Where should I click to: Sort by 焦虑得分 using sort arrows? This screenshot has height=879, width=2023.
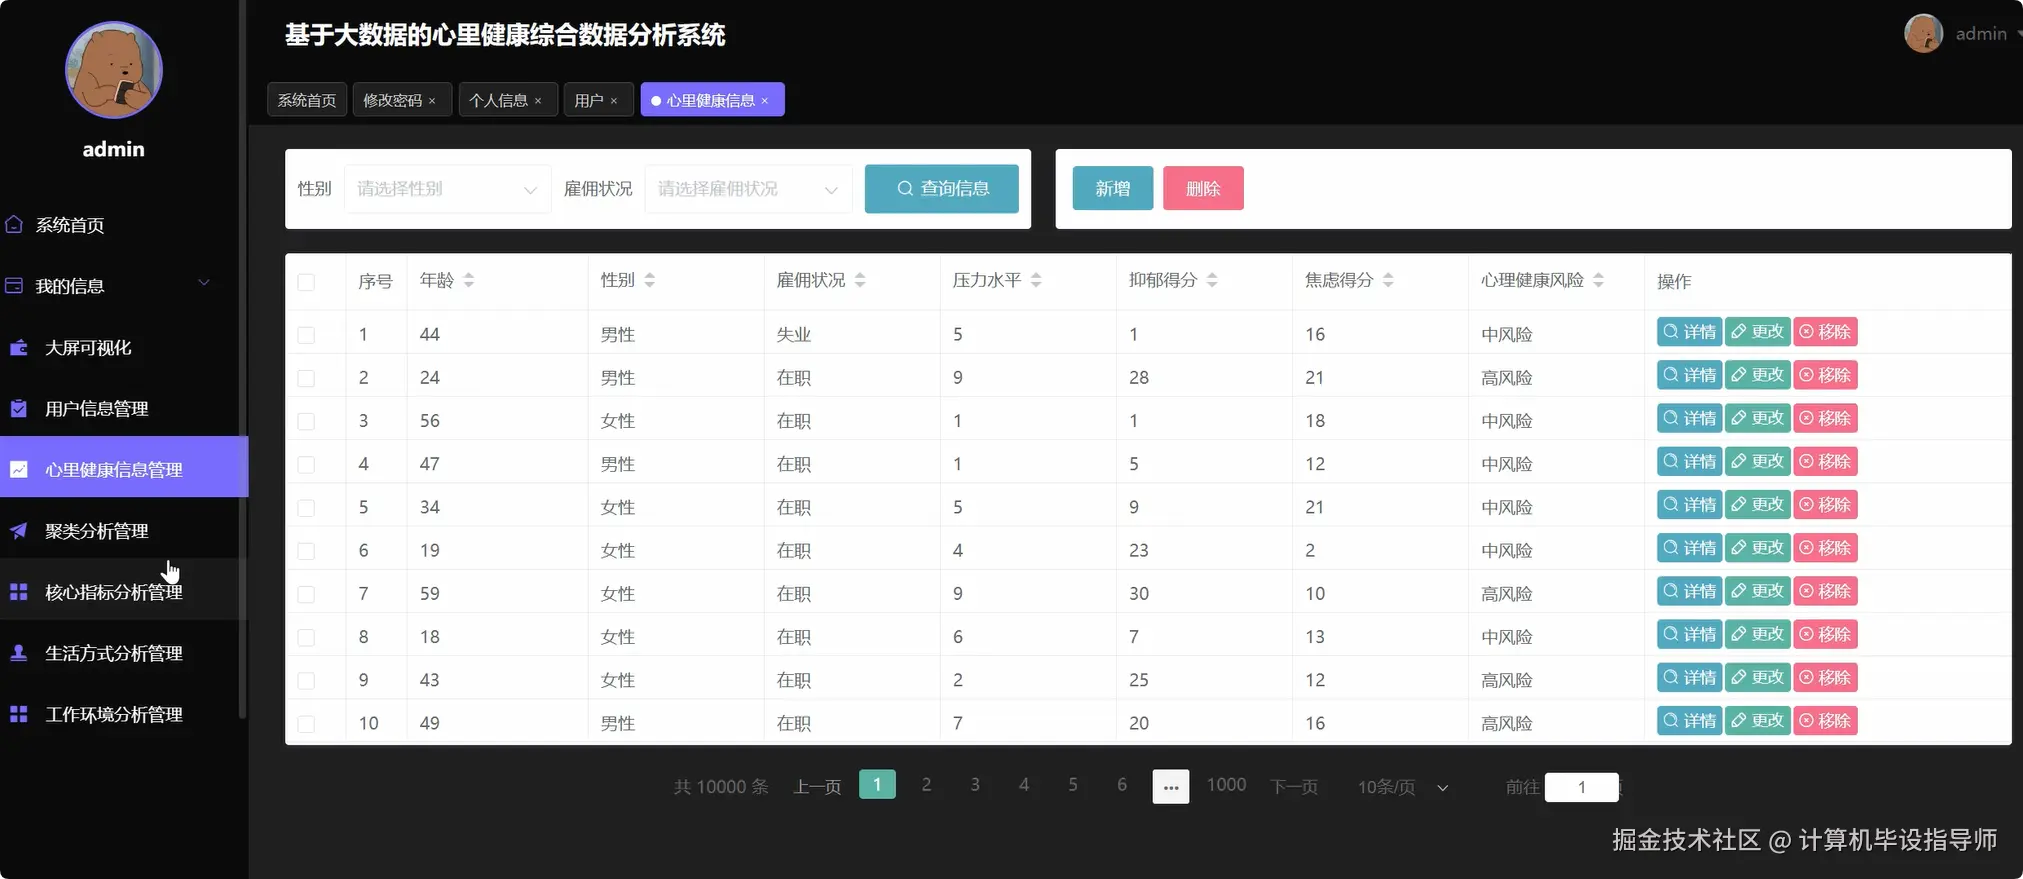tap(1388, 281)
